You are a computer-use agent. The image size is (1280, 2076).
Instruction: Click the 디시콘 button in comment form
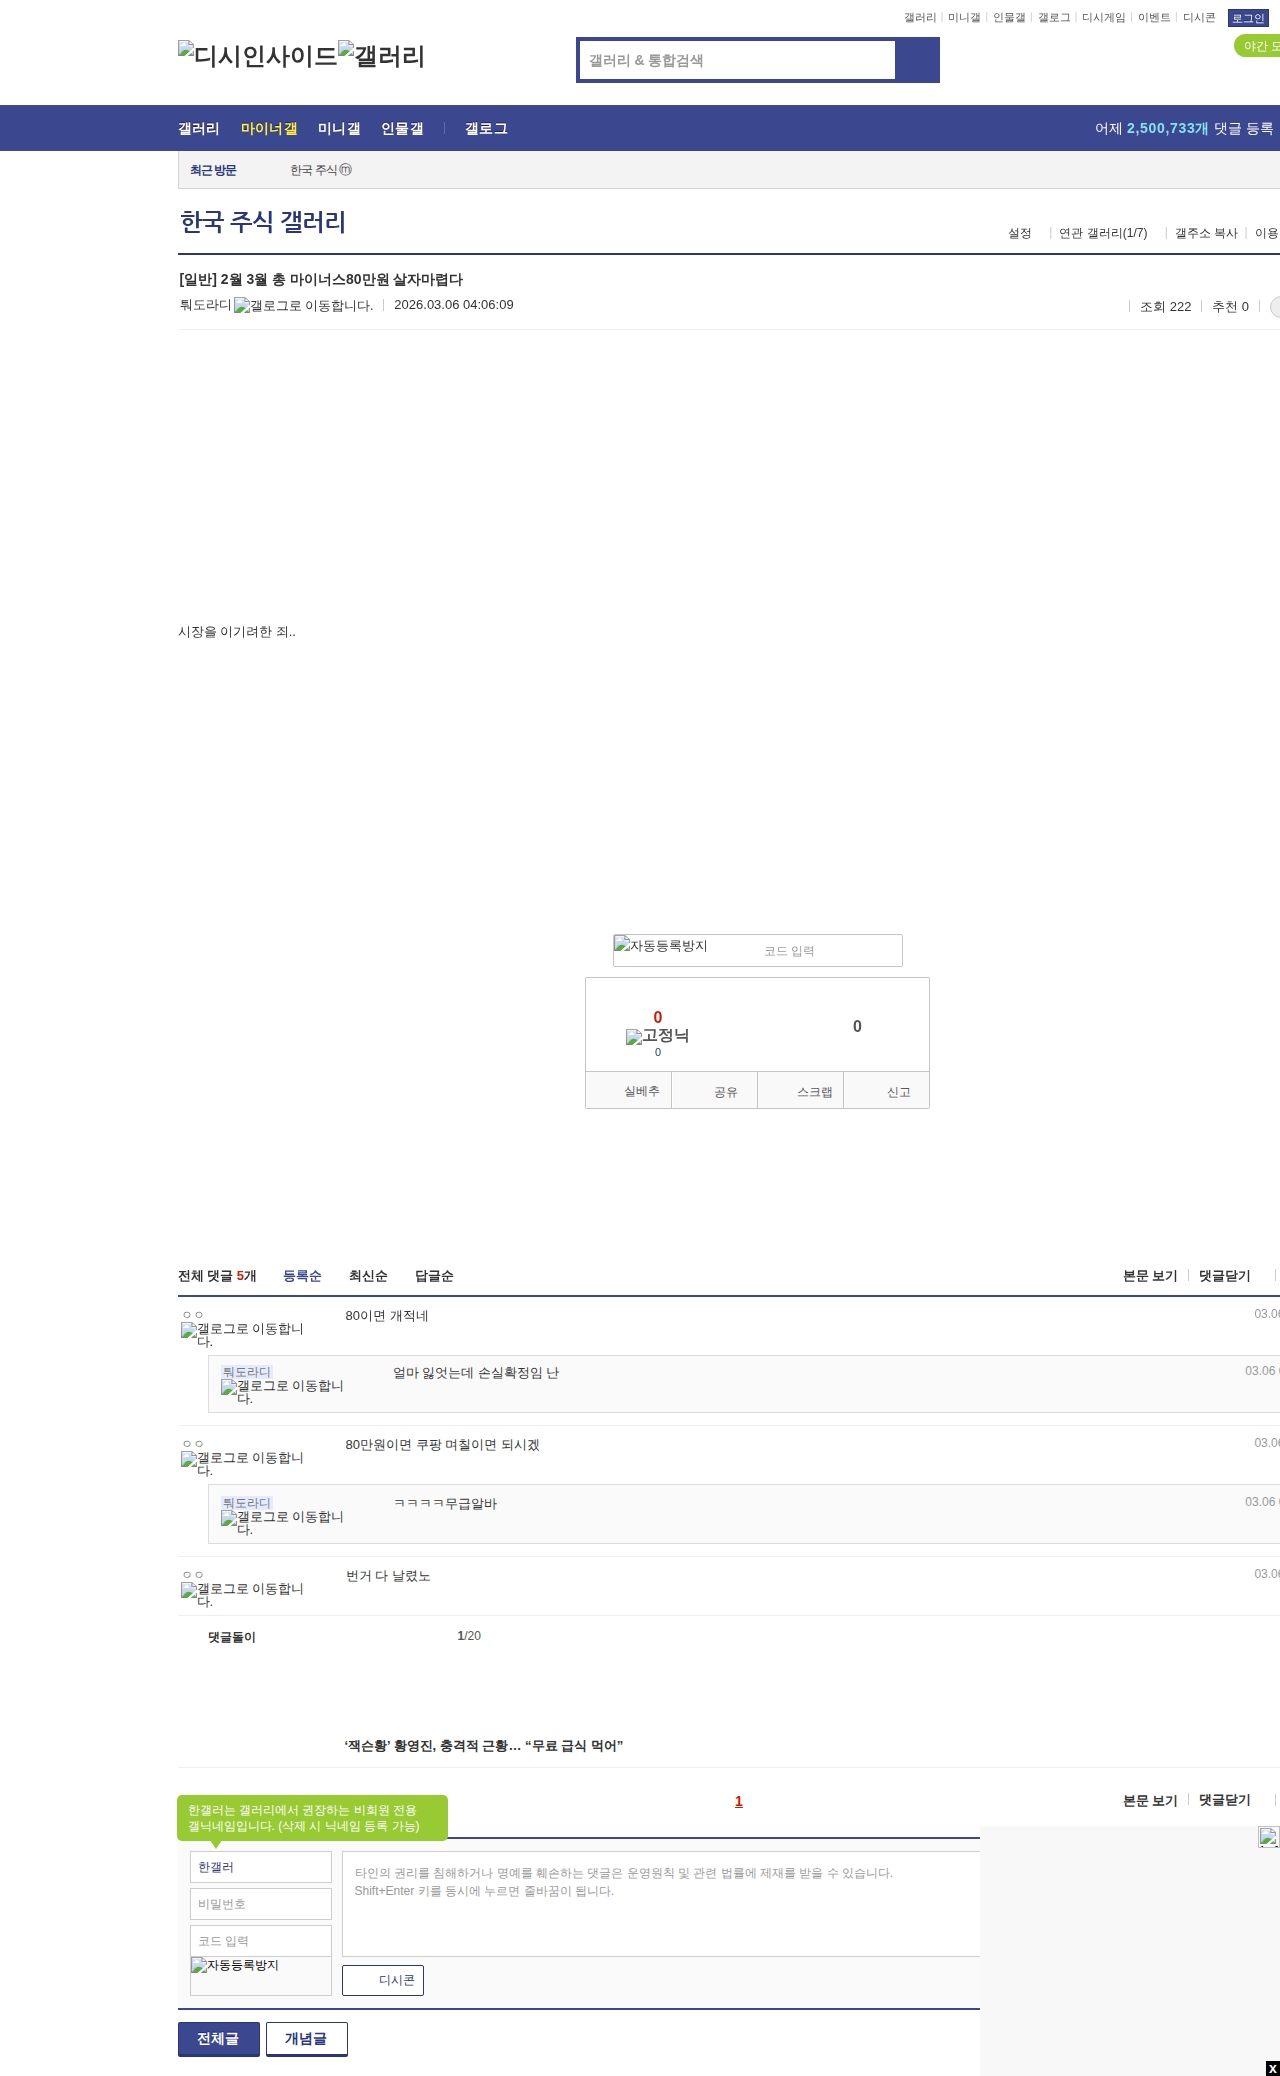coord(383,1980)
